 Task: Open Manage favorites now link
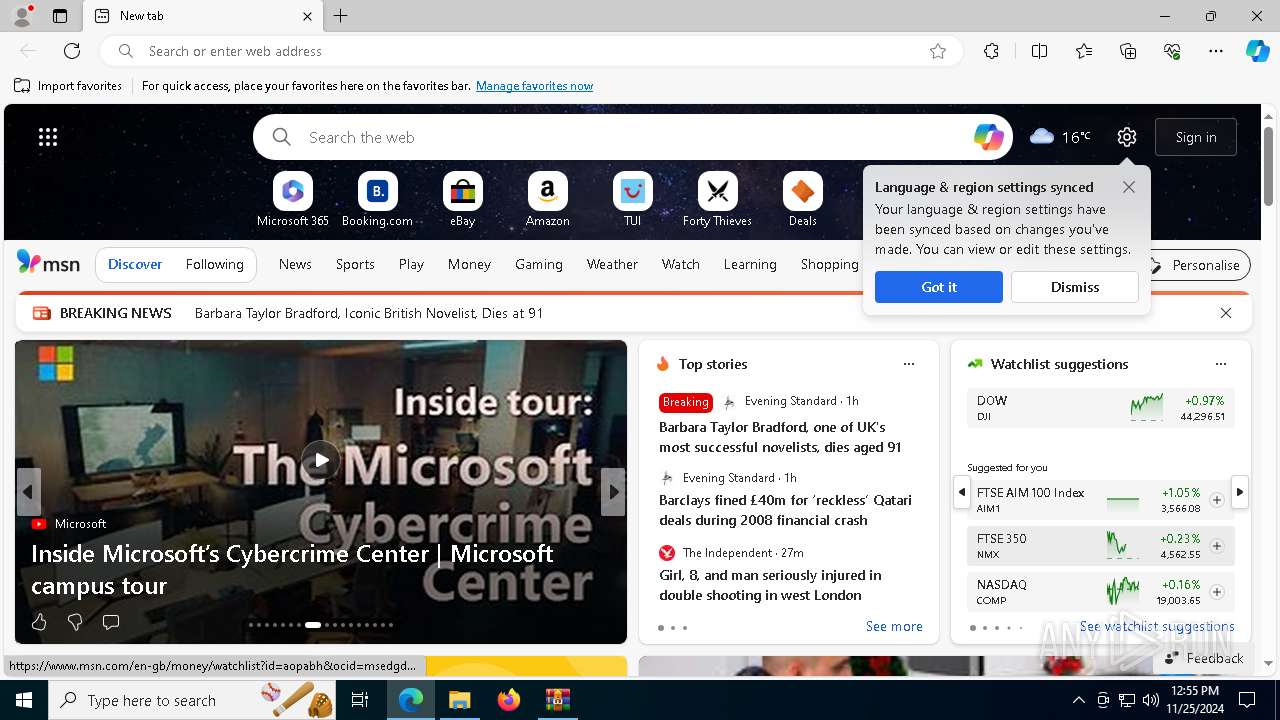pos(534,86)
